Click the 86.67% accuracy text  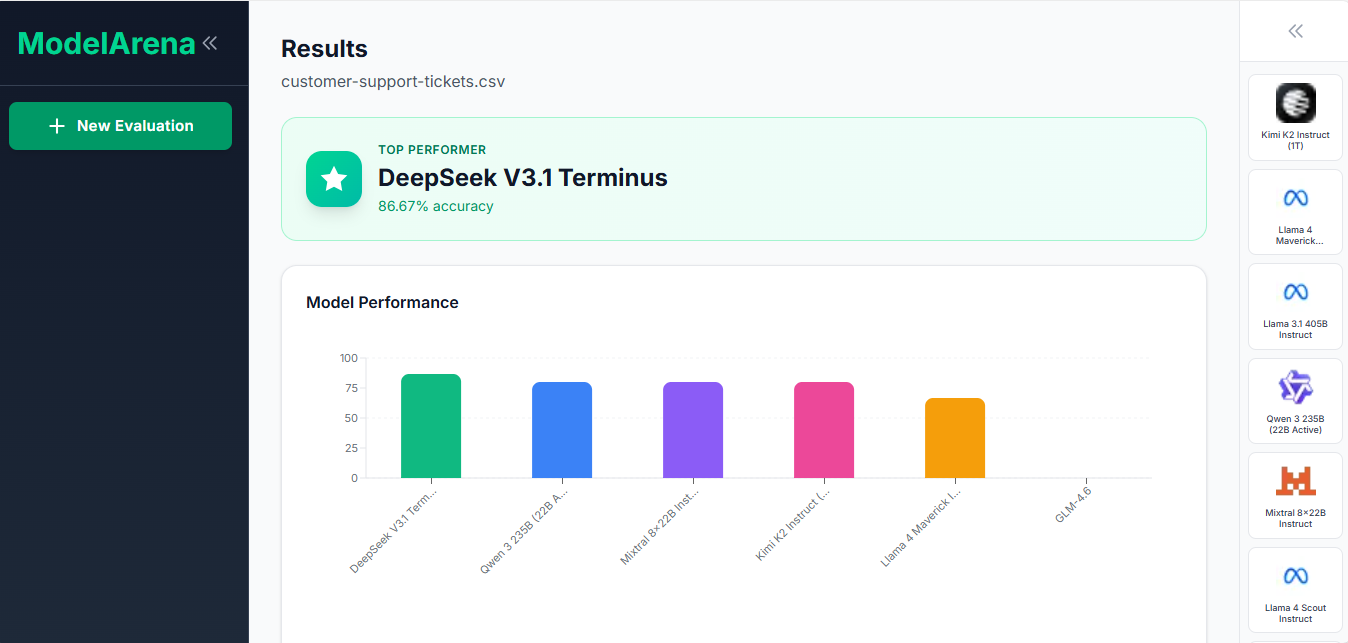point(436,206)
